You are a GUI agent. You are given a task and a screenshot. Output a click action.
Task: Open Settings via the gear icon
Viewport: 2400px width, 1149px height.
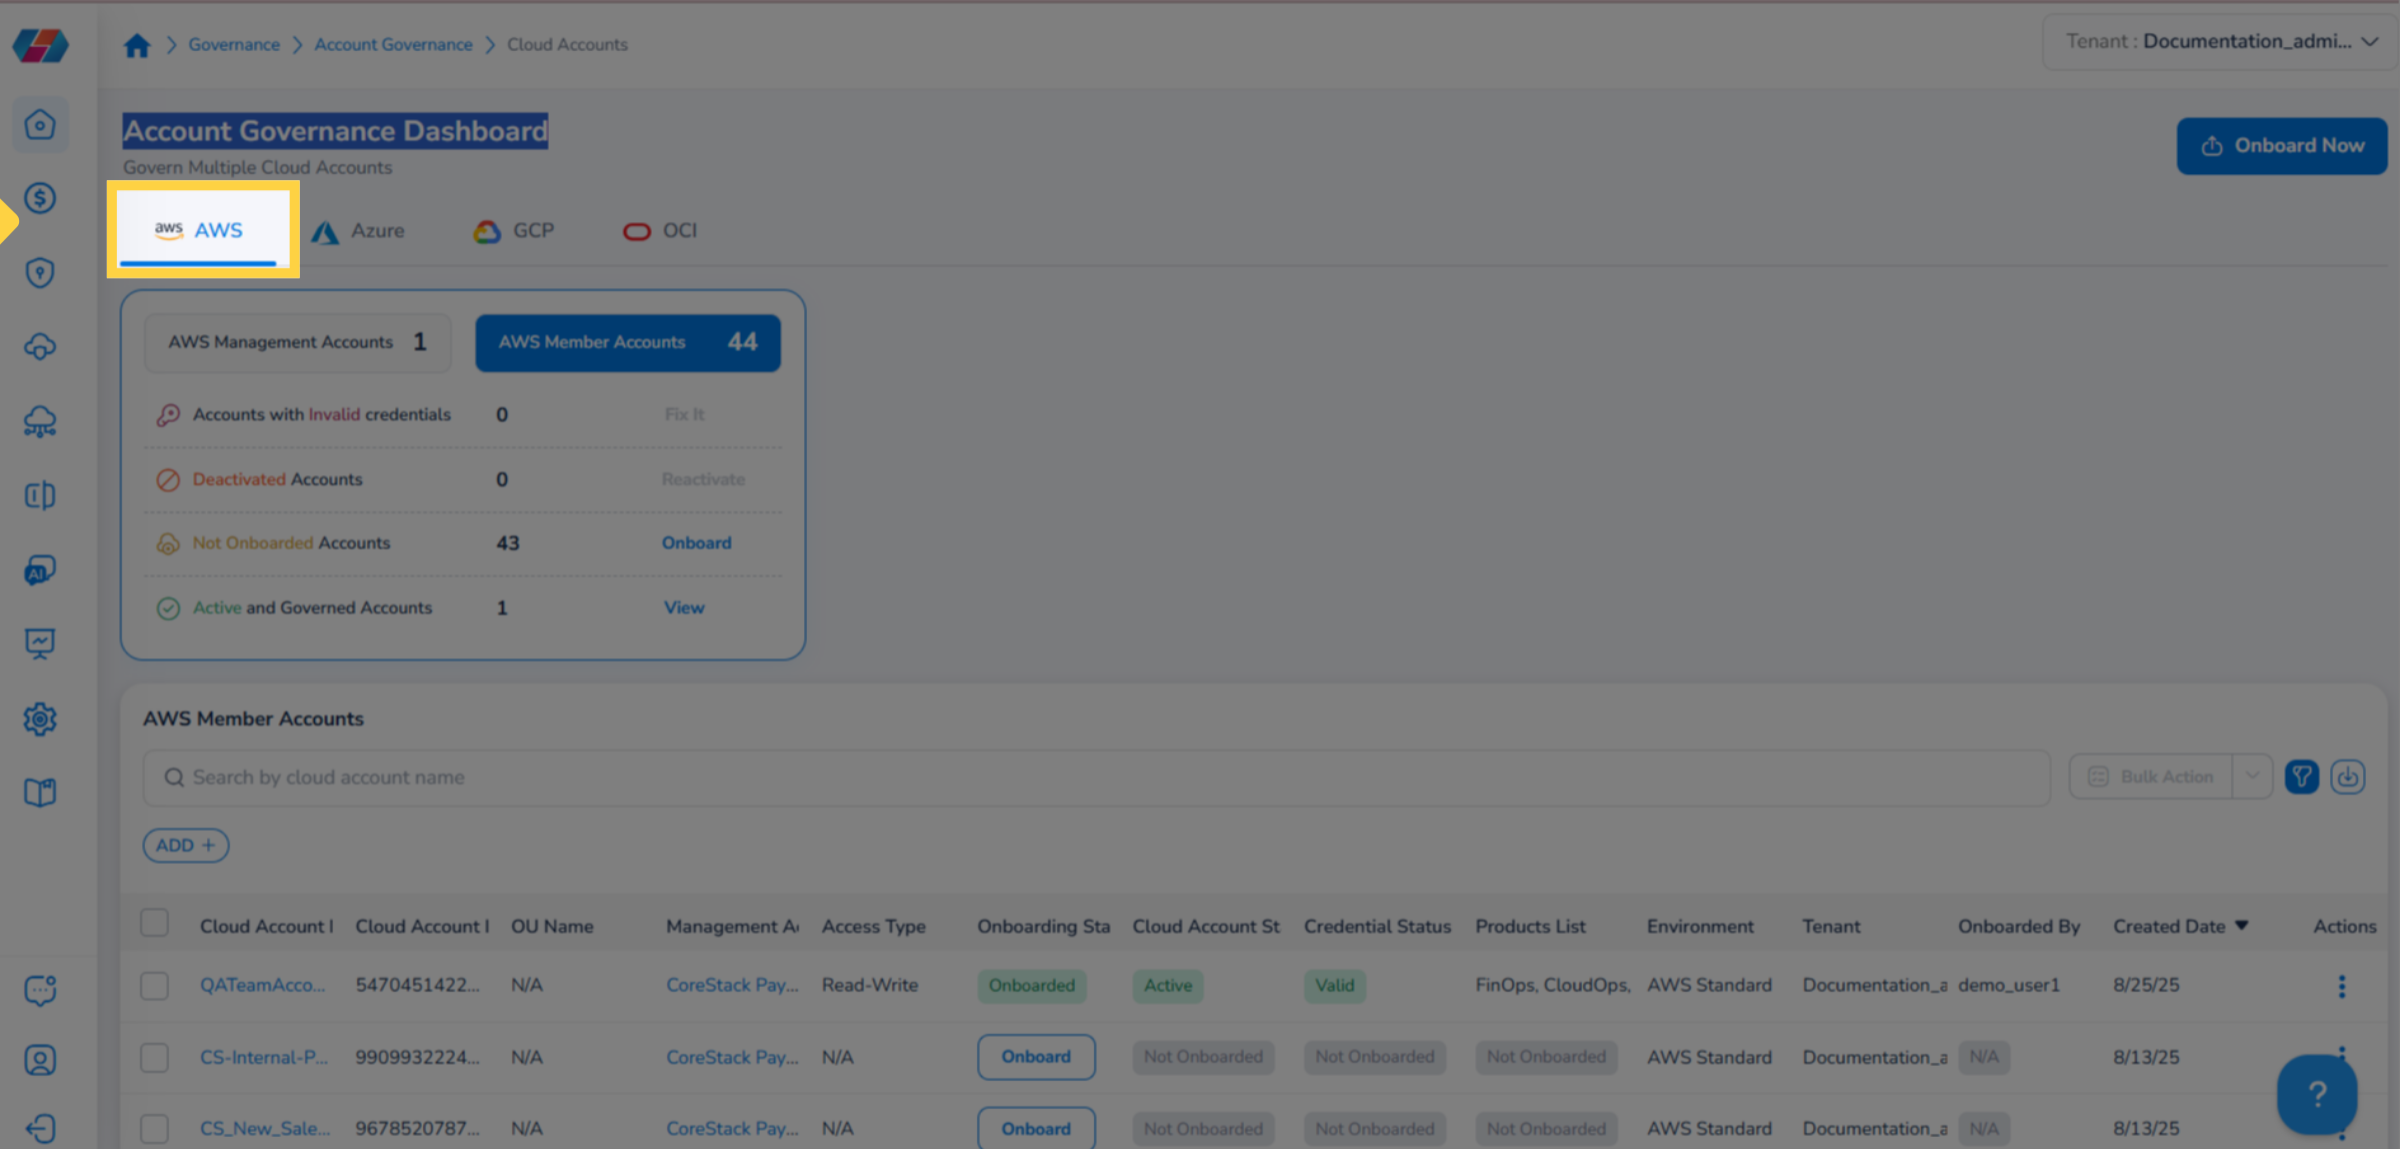40,719
